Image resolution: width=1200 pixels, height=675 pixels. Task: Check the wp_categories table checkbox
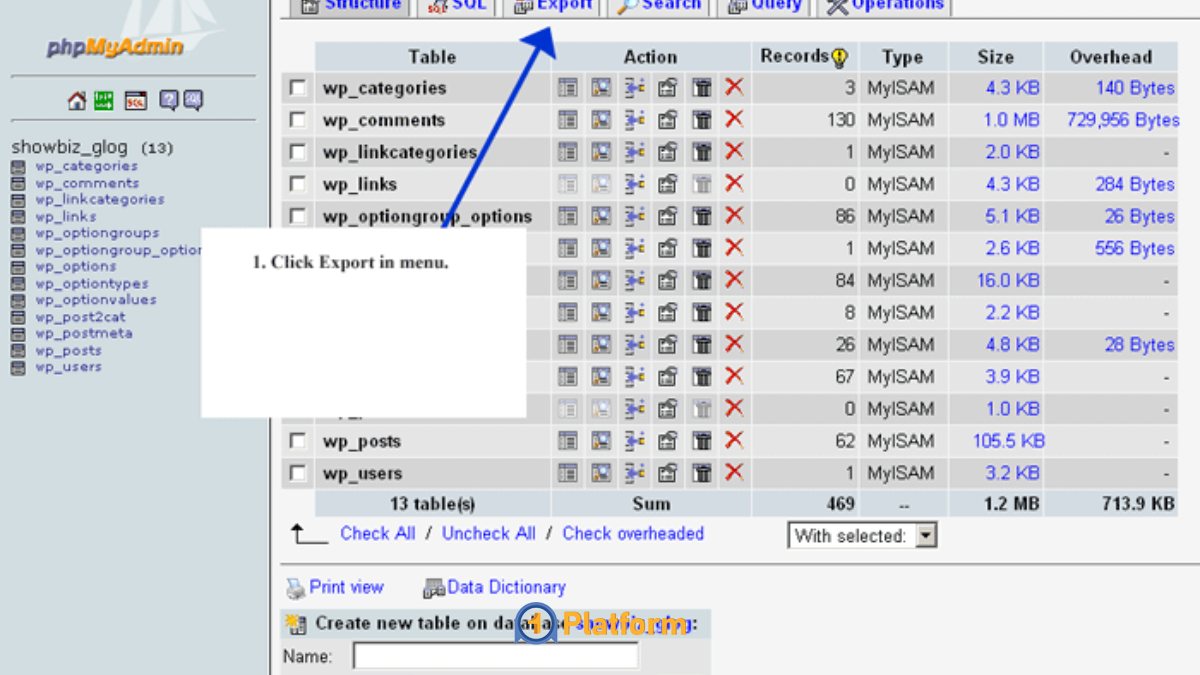point(297,88)
